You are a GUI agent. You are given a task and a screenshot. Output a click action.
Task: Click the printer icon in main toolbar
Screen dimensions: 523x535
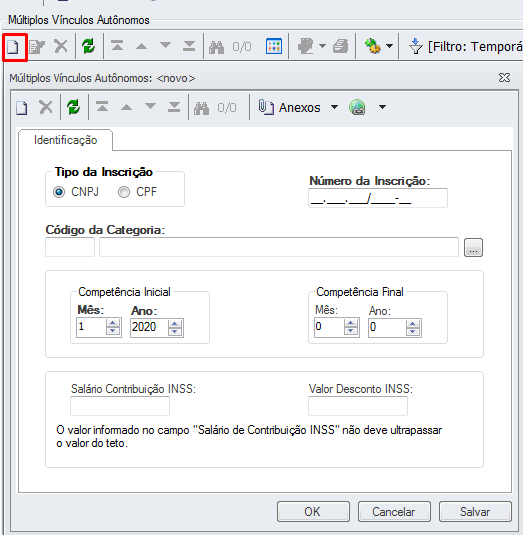(x=340, y=46)
